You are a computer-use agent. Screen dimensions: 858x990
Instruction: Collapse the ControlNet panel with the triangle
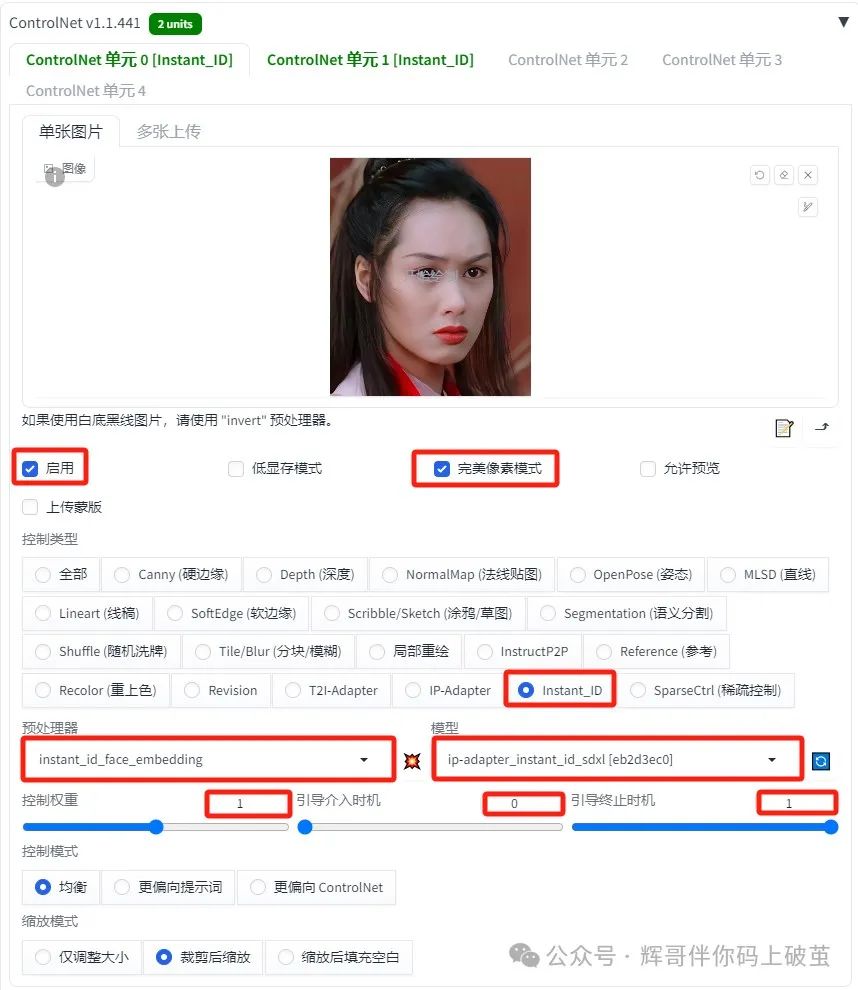click(843, 22)
